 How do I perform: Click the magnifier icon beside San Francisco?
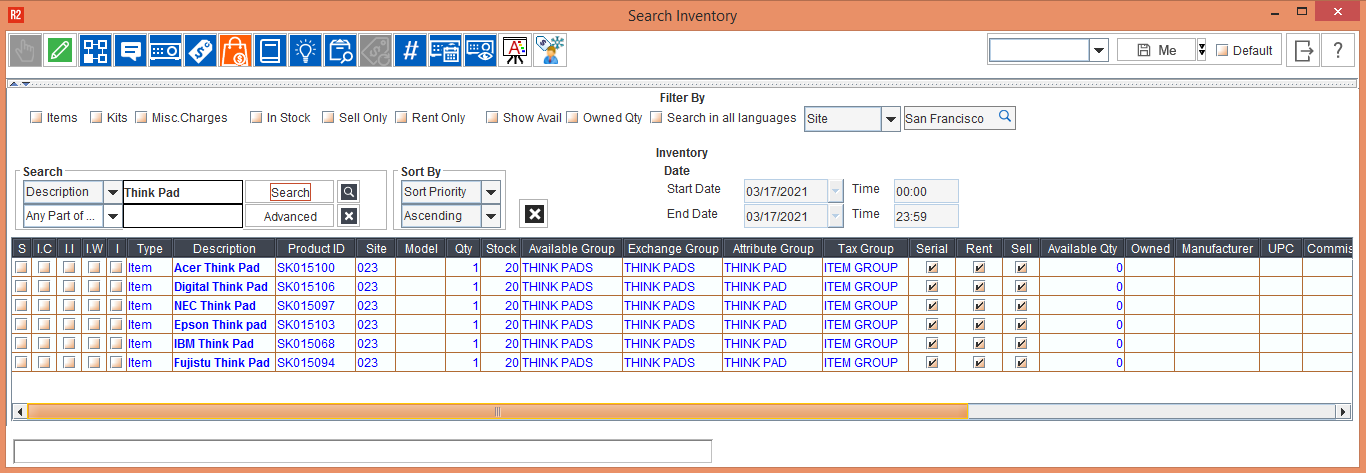(1005, 117)
